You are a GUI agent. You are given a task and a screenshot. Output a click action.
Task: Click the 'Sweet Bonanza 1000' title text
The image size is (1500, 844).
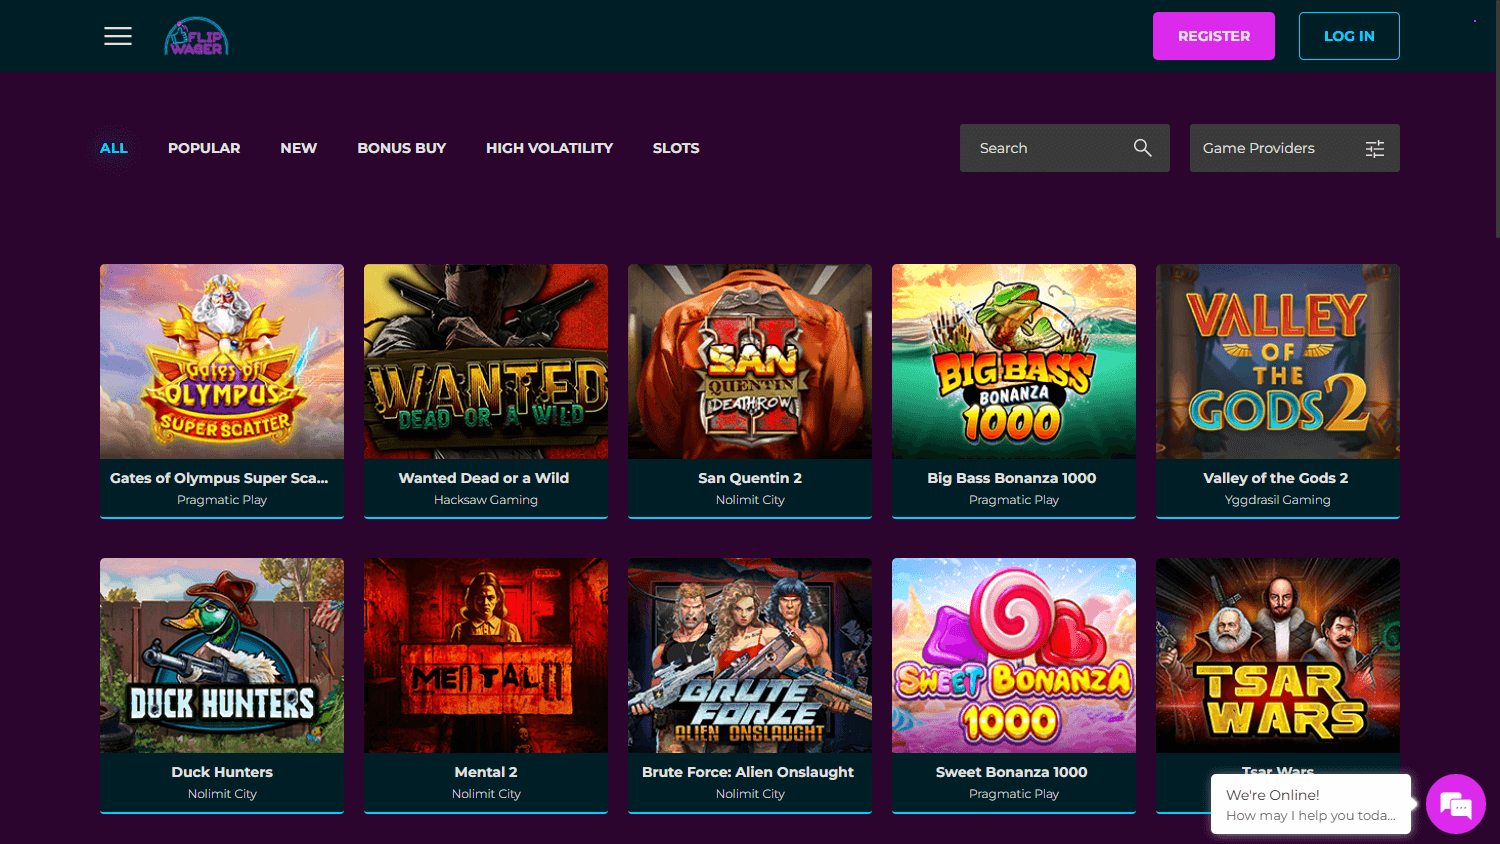coord(1012,772)
